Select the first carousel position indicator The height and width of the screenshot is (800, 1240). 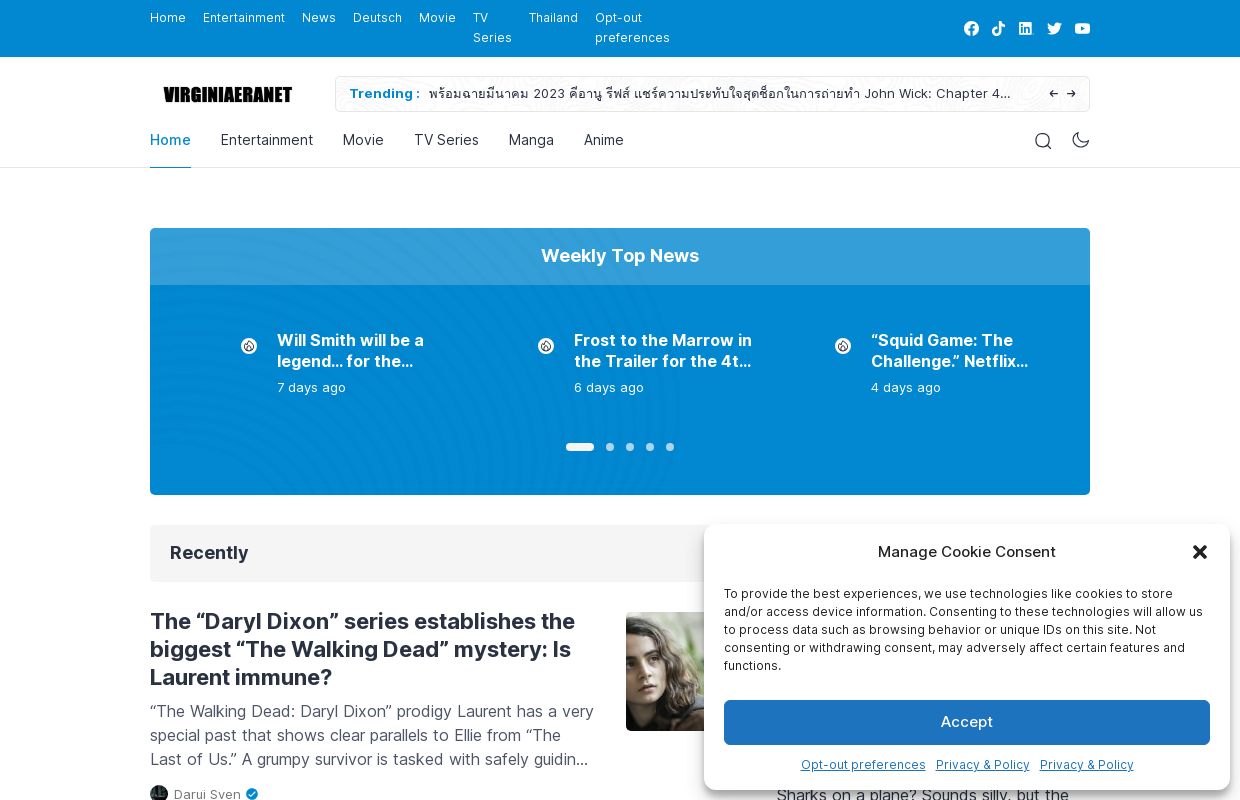[580, 447]
